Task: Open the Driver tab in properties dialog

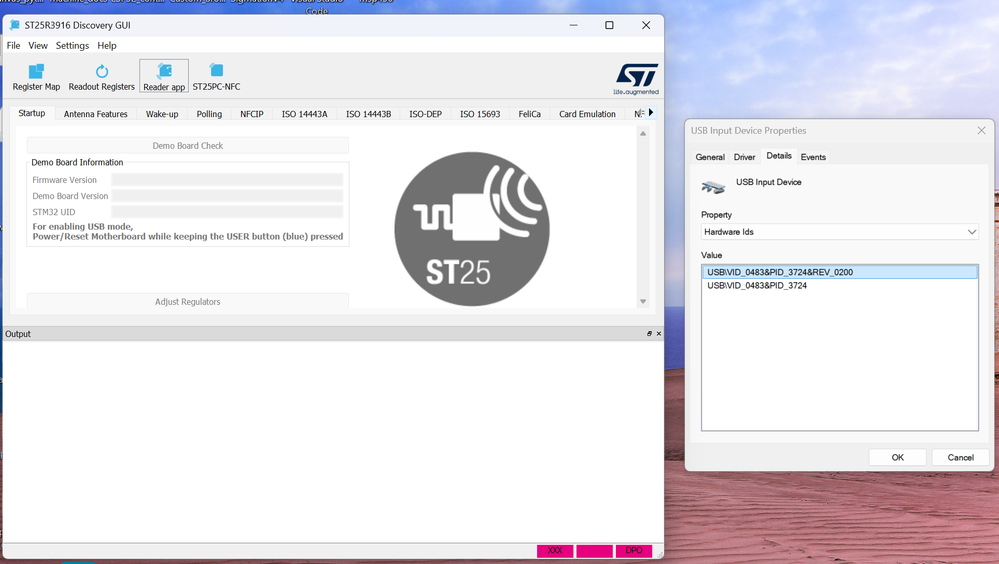Action: (744, 157)
